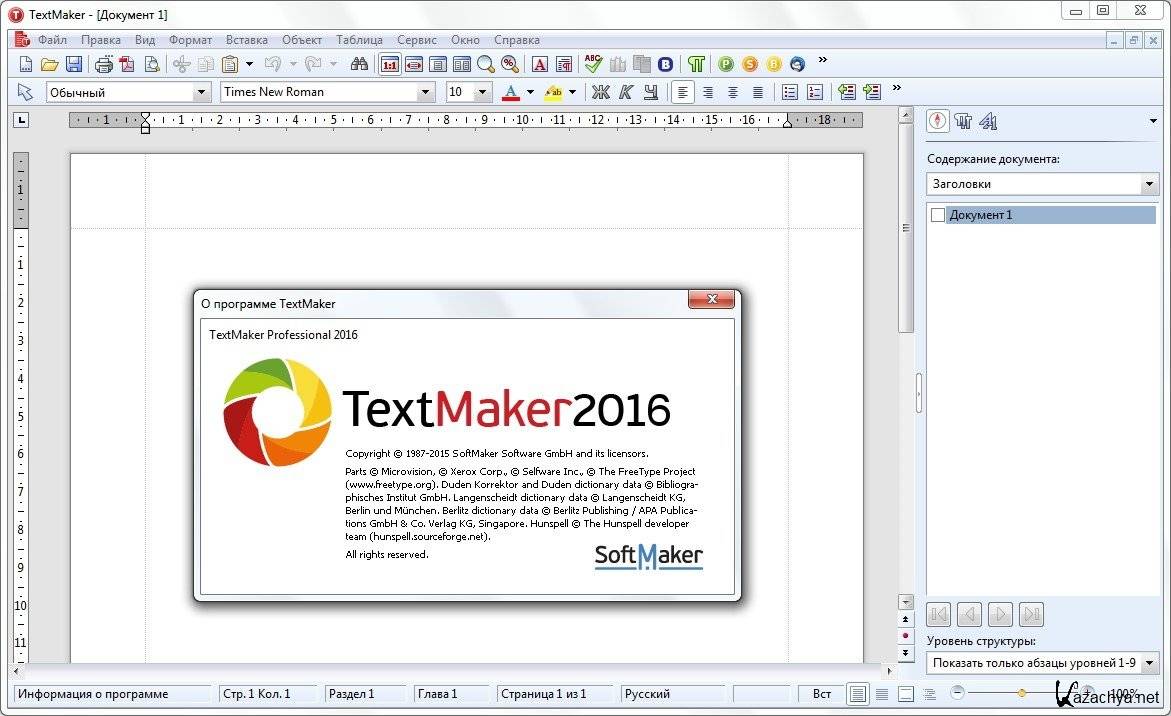Click the Вст insert mode indicator
This screenshot has width=1171, height=716.
pos(821,693)
